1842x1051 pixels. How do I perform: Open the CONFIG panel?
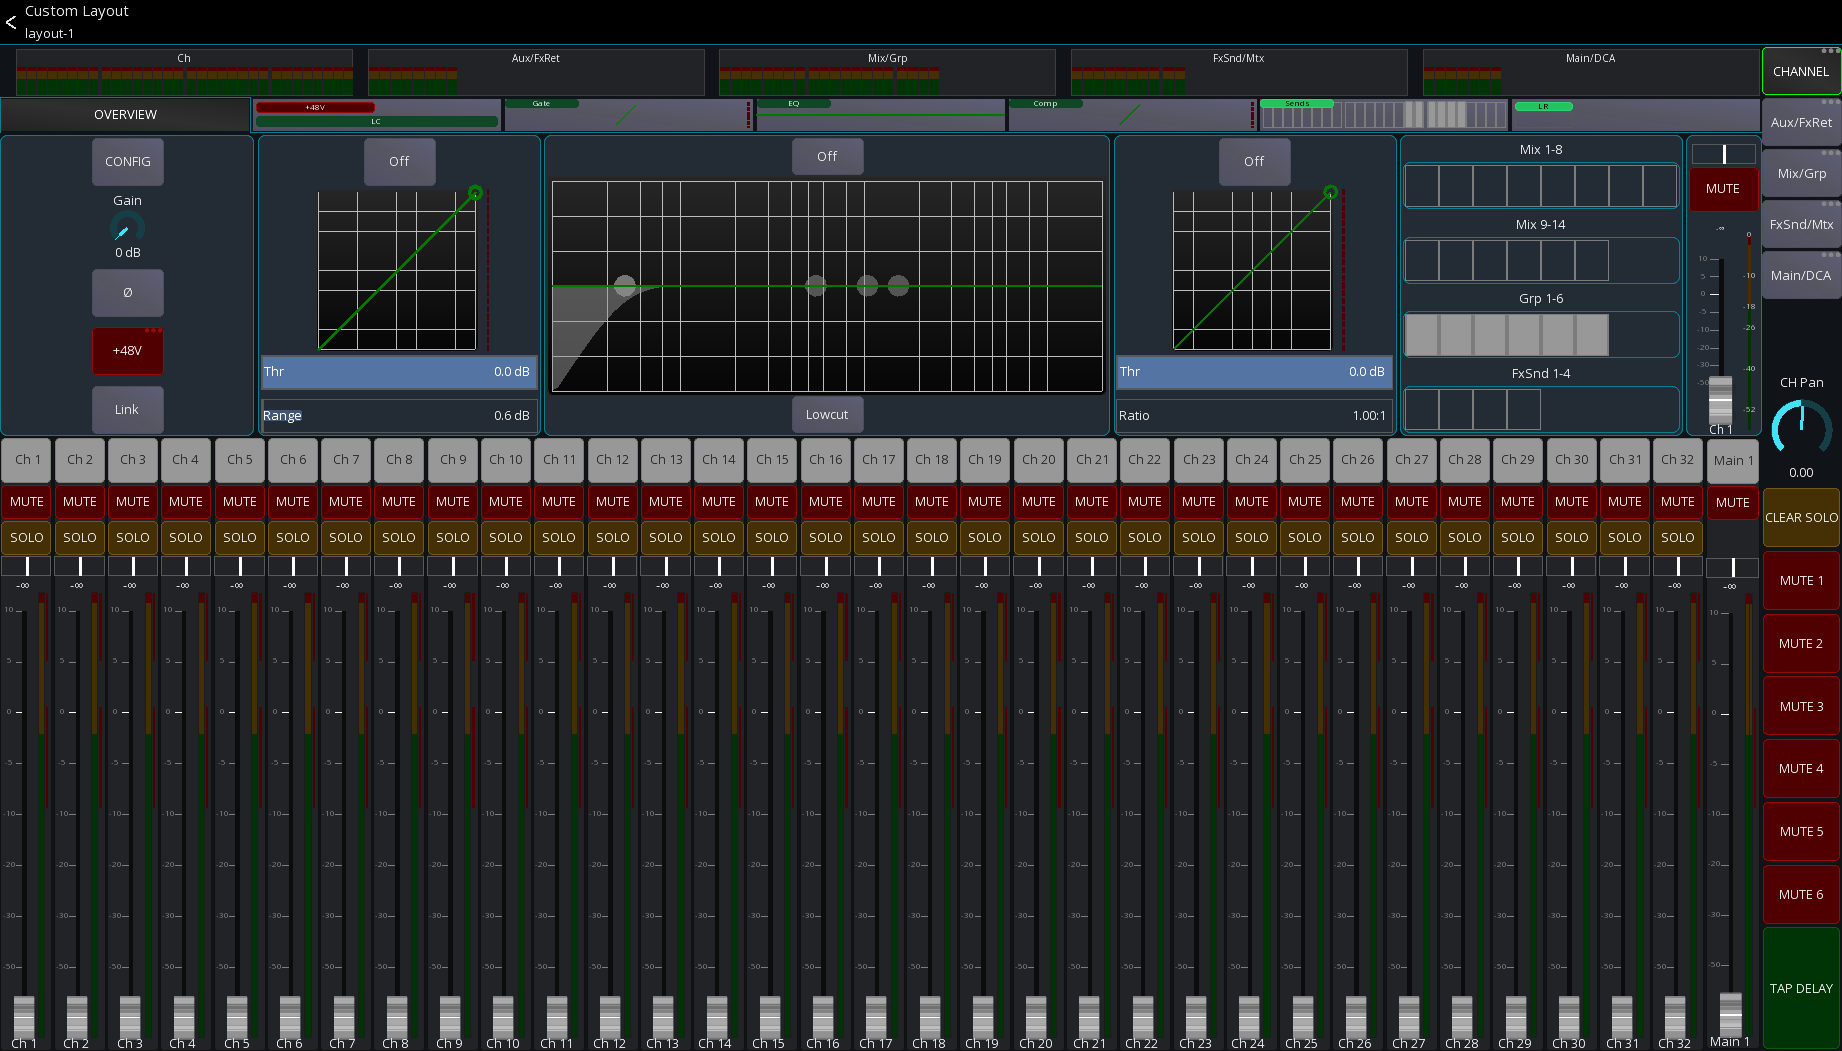click(x=127, y=161)
